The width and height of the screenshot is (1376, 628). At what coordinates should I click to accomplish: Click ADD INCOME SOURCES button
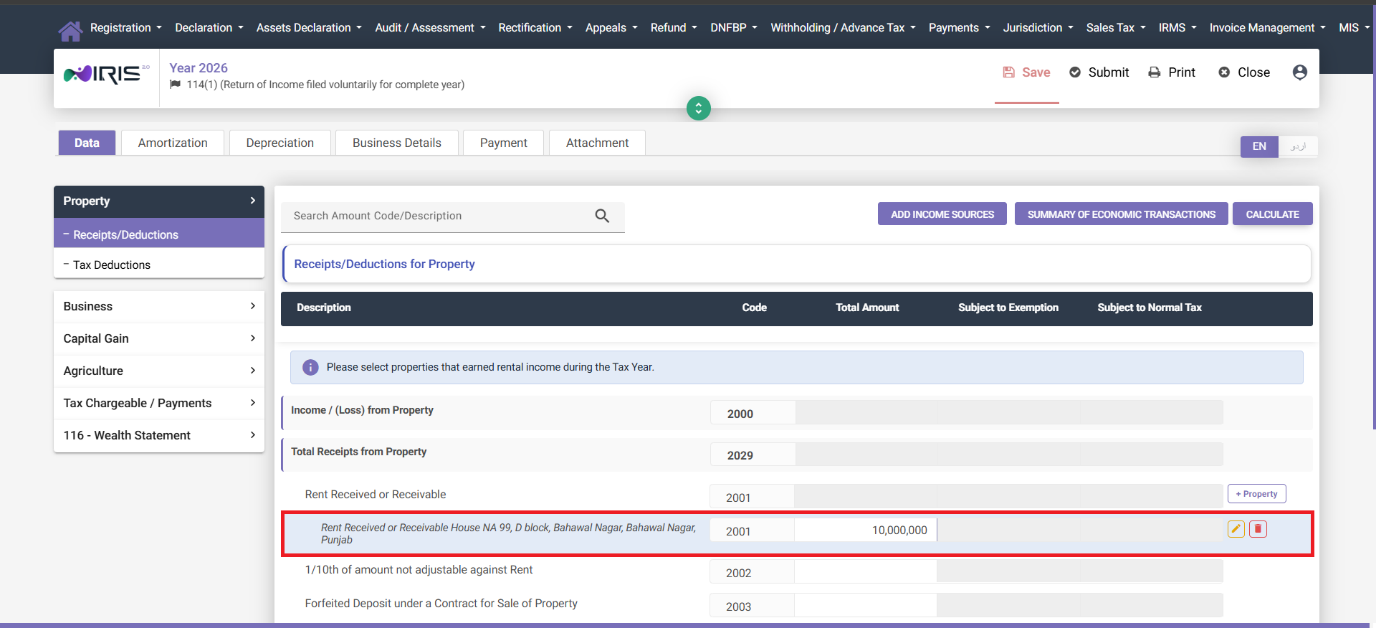942,214
